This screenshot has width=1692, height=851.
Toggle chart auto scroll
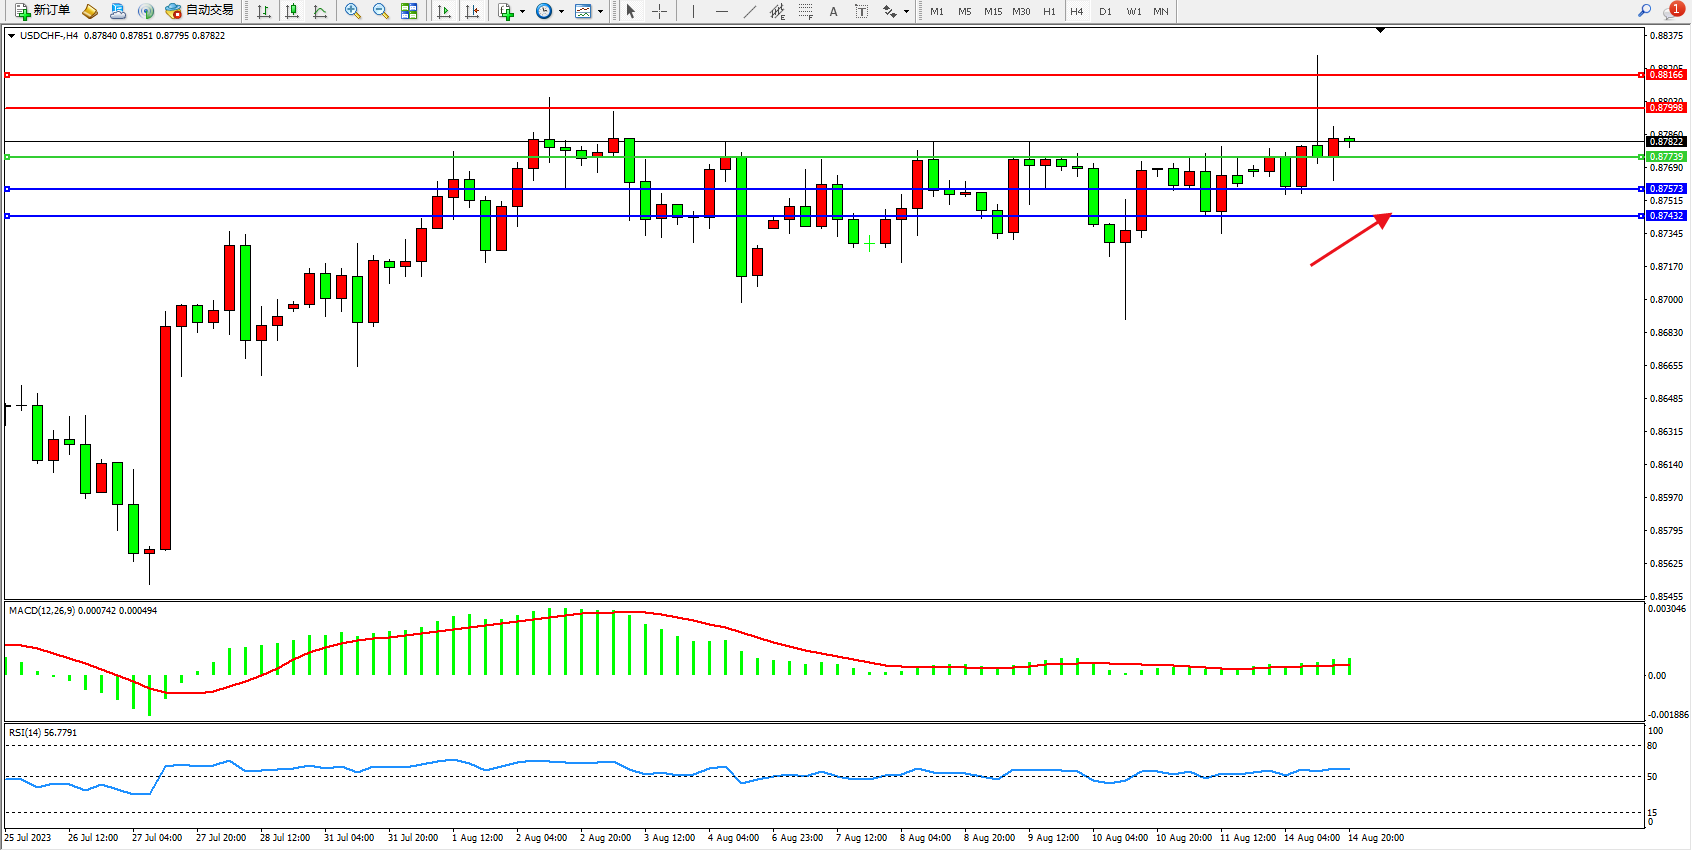[444, 12]
